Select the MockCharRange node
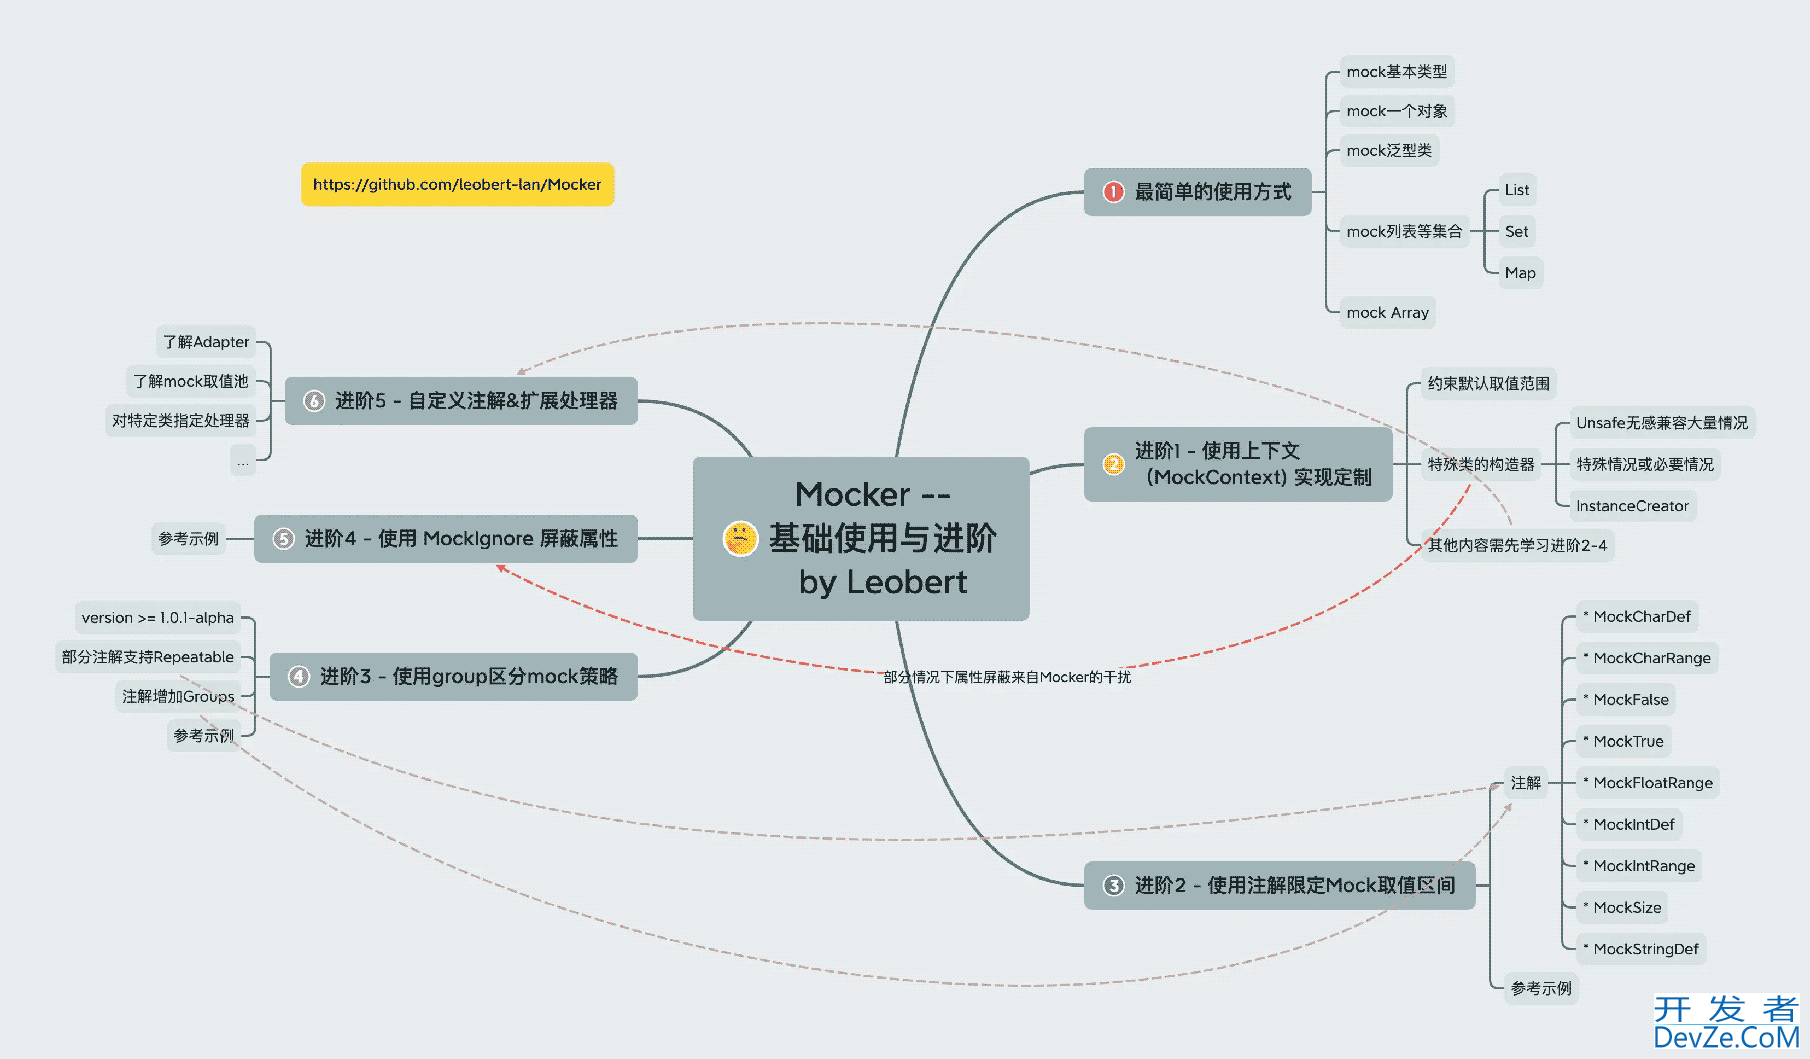Image resolution: width=1810 pixels, height=1059 pixels. tap(1647, 658)
